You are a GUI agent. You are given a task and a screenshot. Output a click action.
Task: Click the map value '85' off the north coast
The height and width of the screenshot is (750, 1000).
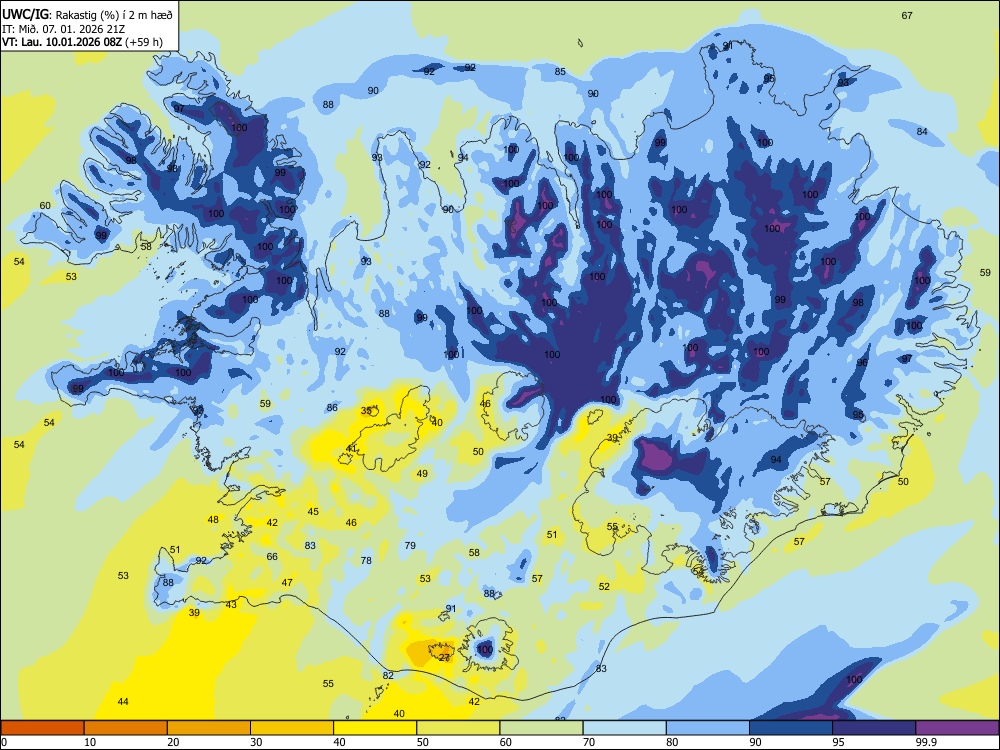click(560, 71)
